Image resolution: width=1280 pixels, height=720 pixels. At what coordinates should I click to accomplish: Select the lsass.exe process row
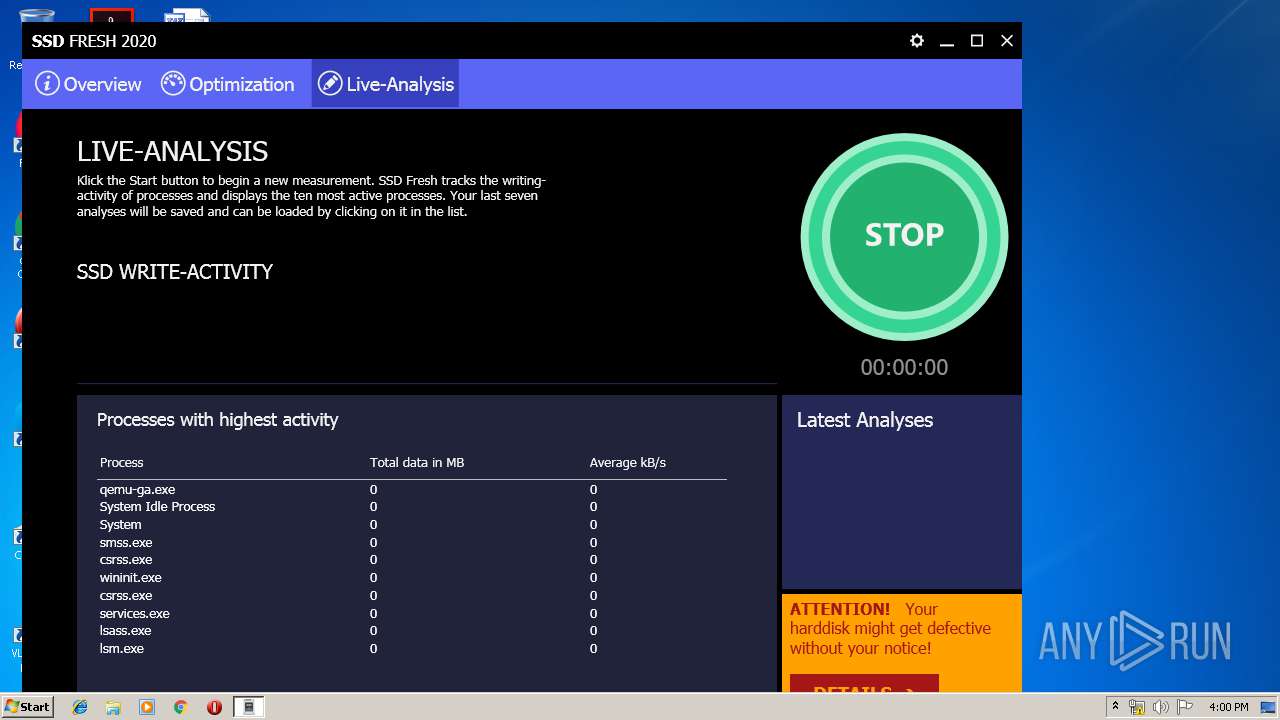(411, 631)
